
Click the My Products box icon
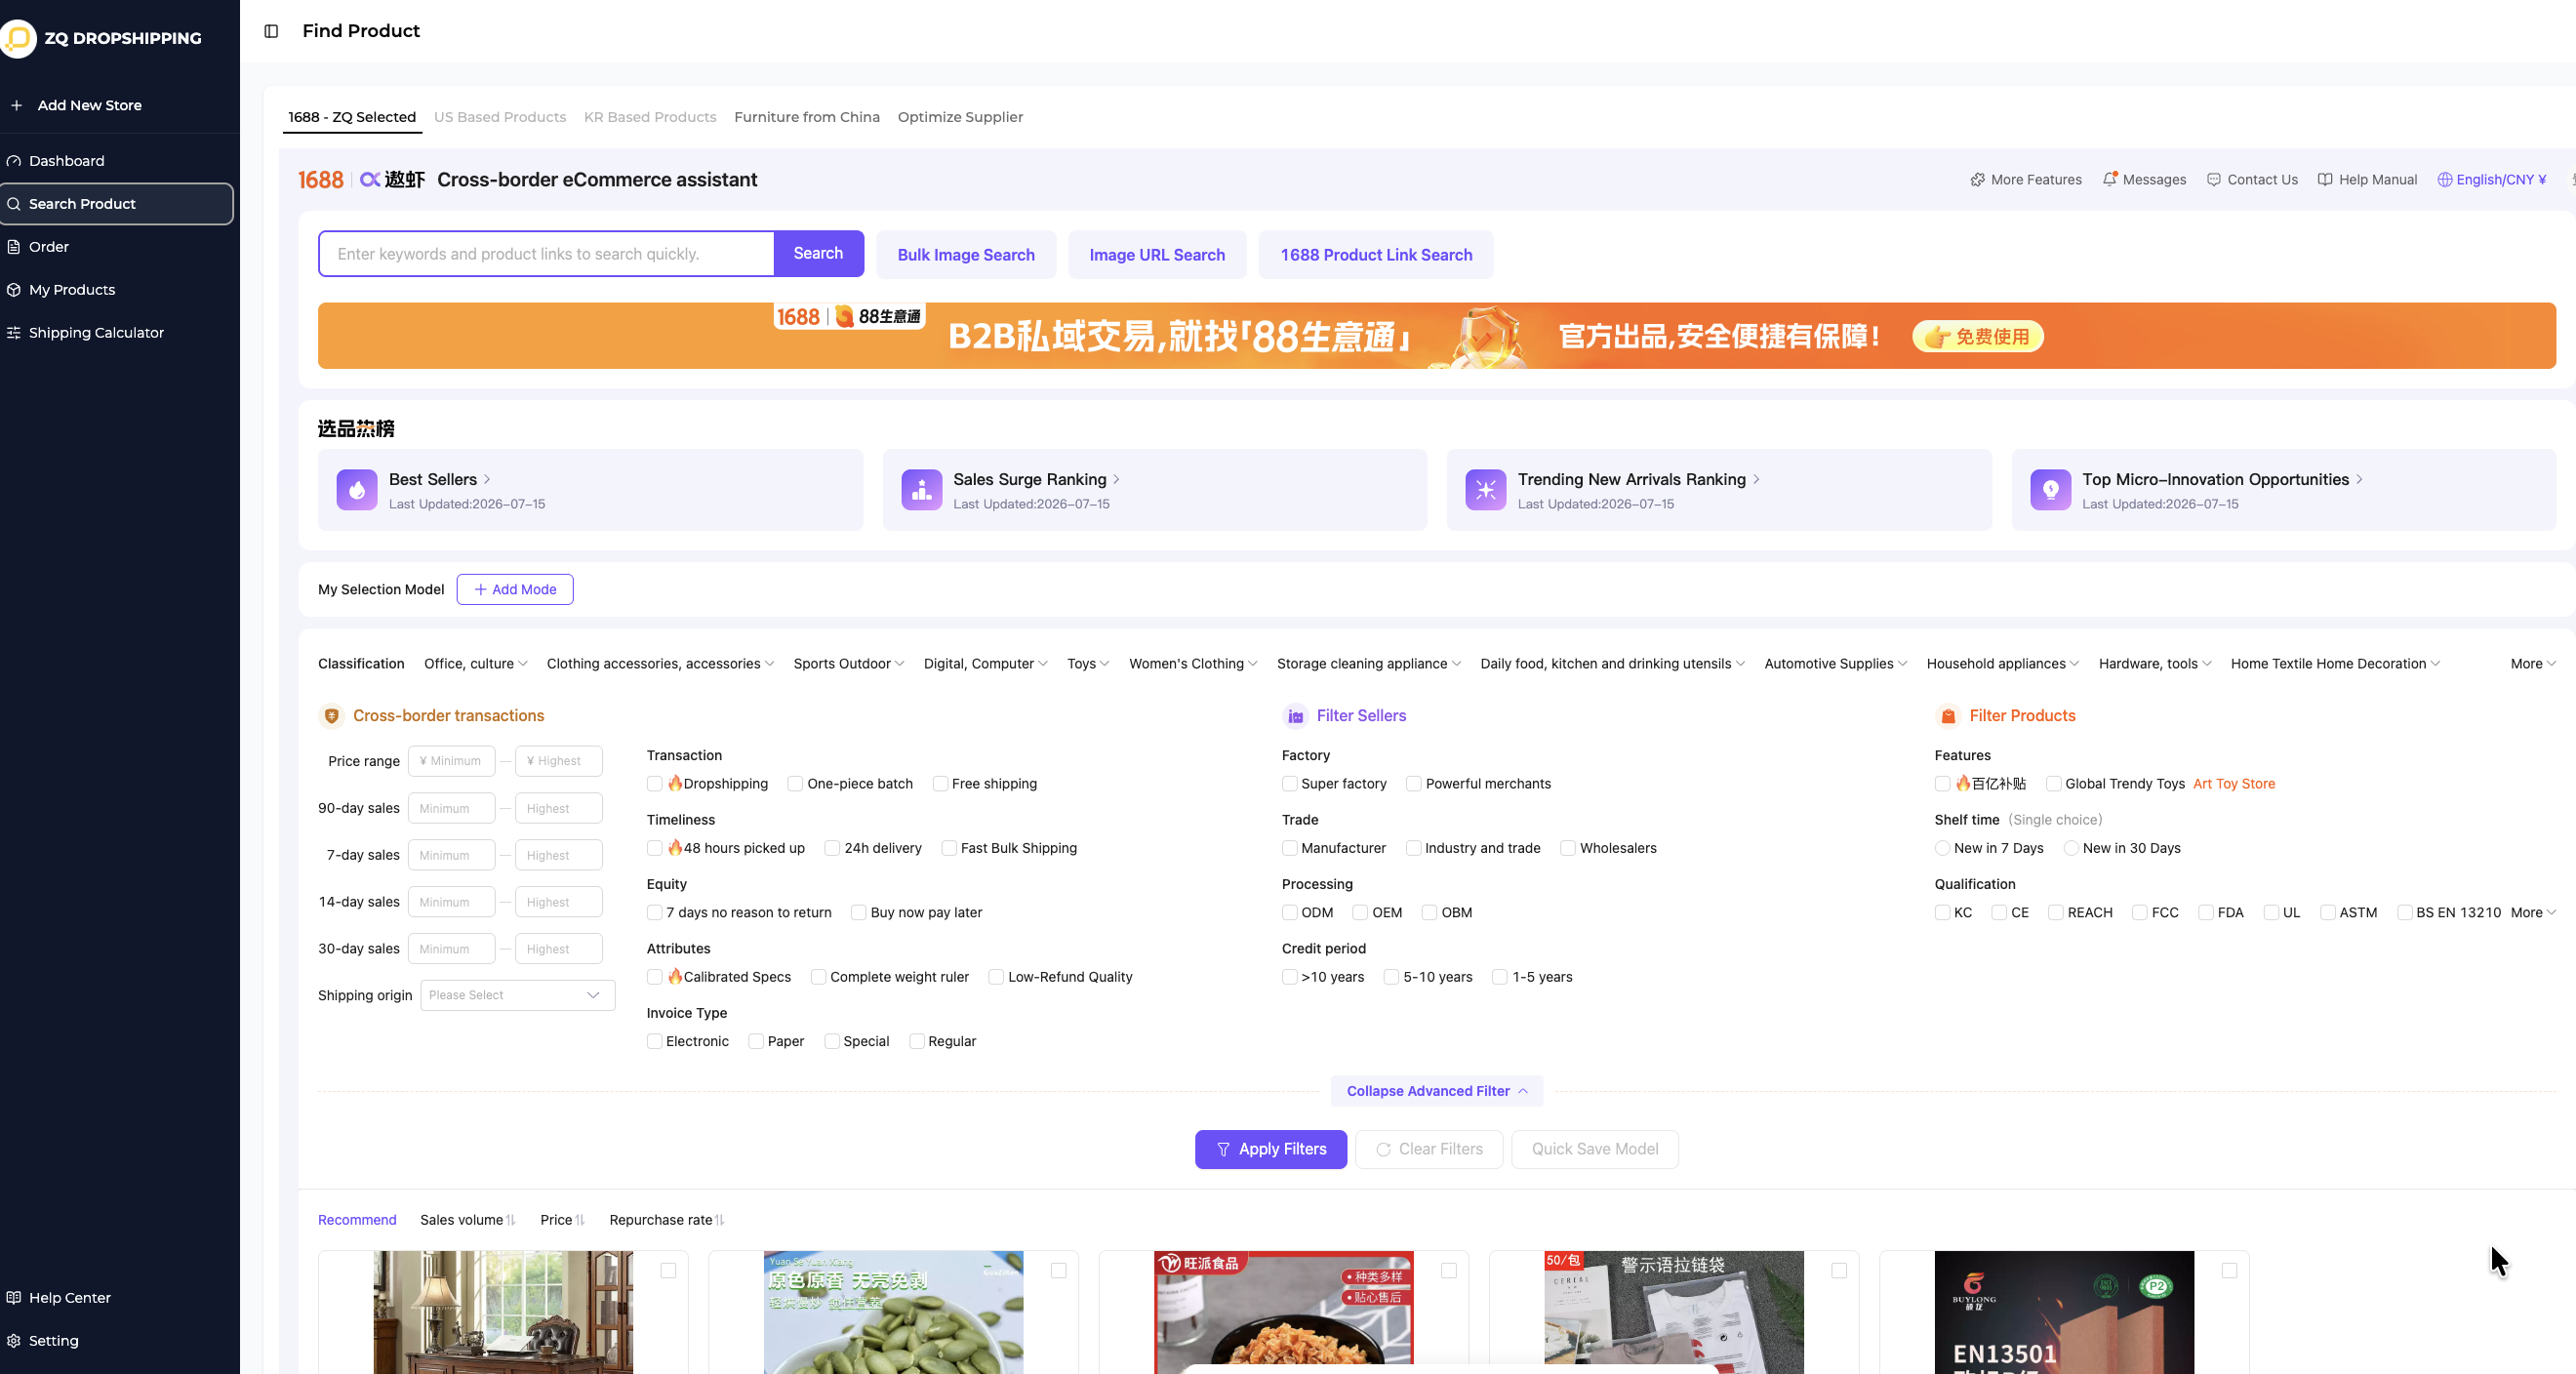click(14, 290)
